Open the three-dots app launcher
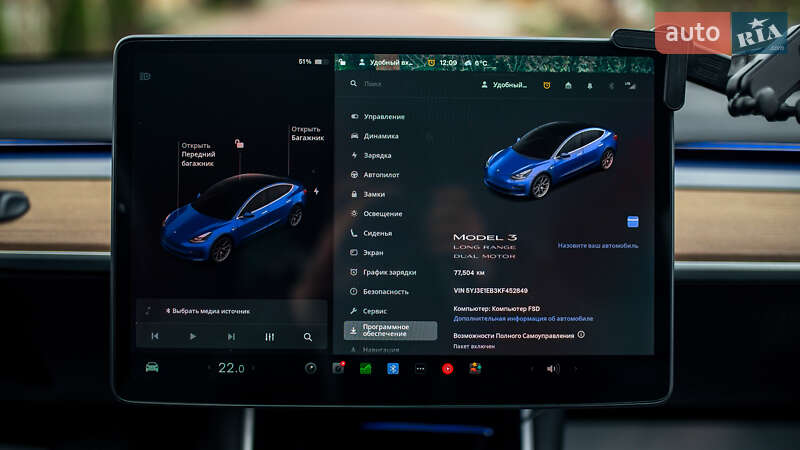The image size is (800, 450). pyautogui.click(x=420, y=368)
